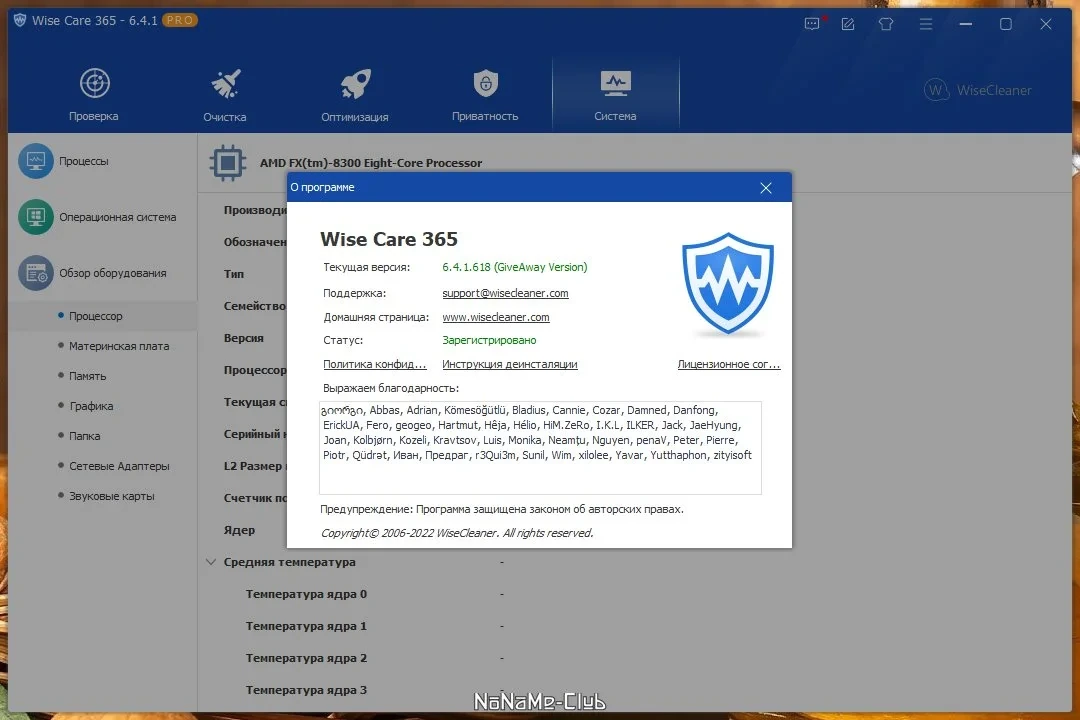Screen dimensions: 1080x720
Task: Click the WiseCleaner logo
Action: point(977,90)
